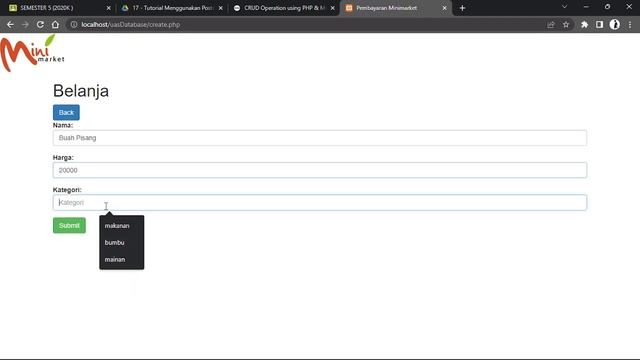Image resolution: width=640 pixels, height=360 pixels.
Task: View site information icon in address bar
Action: (x=74, y=24)
